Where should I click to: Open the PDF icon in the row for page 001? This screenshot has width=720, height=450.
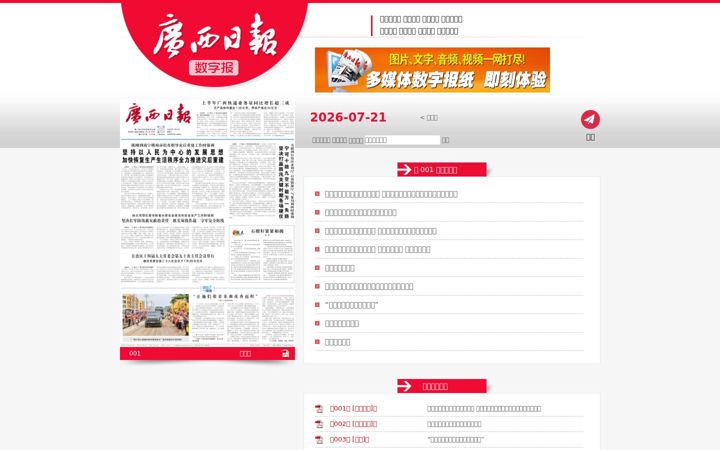pos(319,409)
